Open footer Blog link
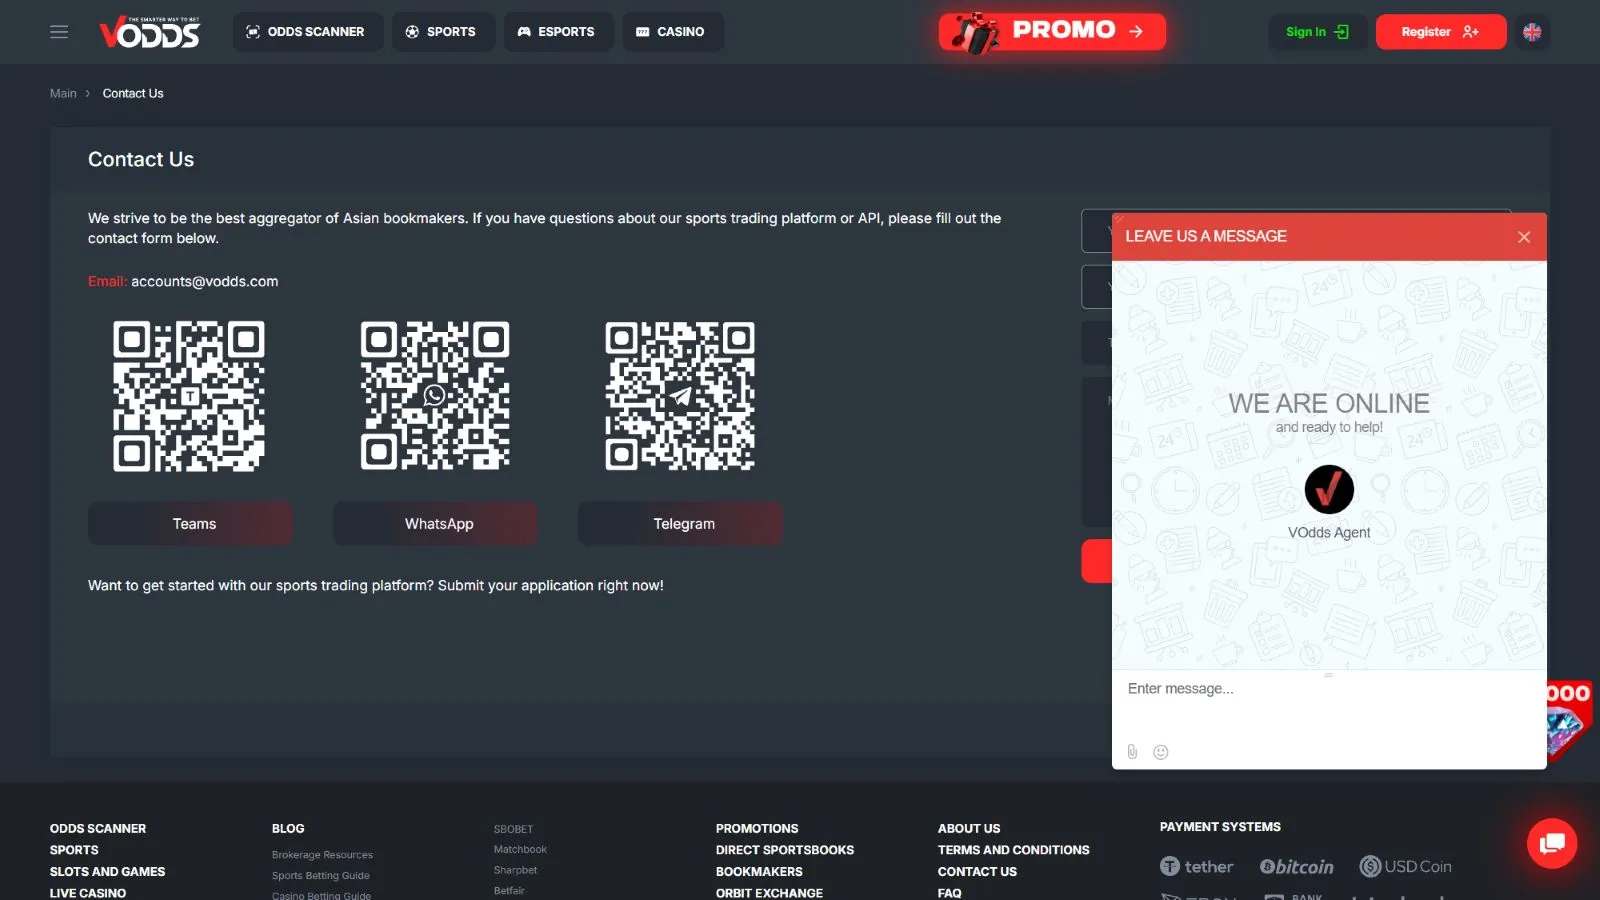Screen dimensions: 1600x900 288,829
